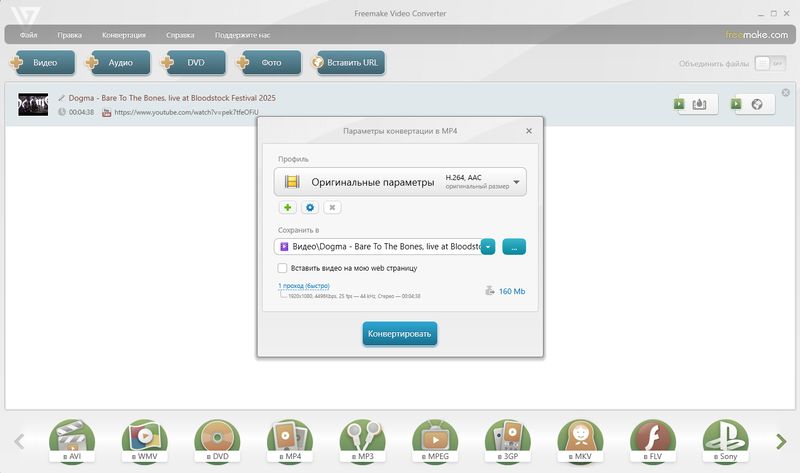Click the add profile plus icon
The height and width of the screenshot is (473, 800).
coord(287,207)
